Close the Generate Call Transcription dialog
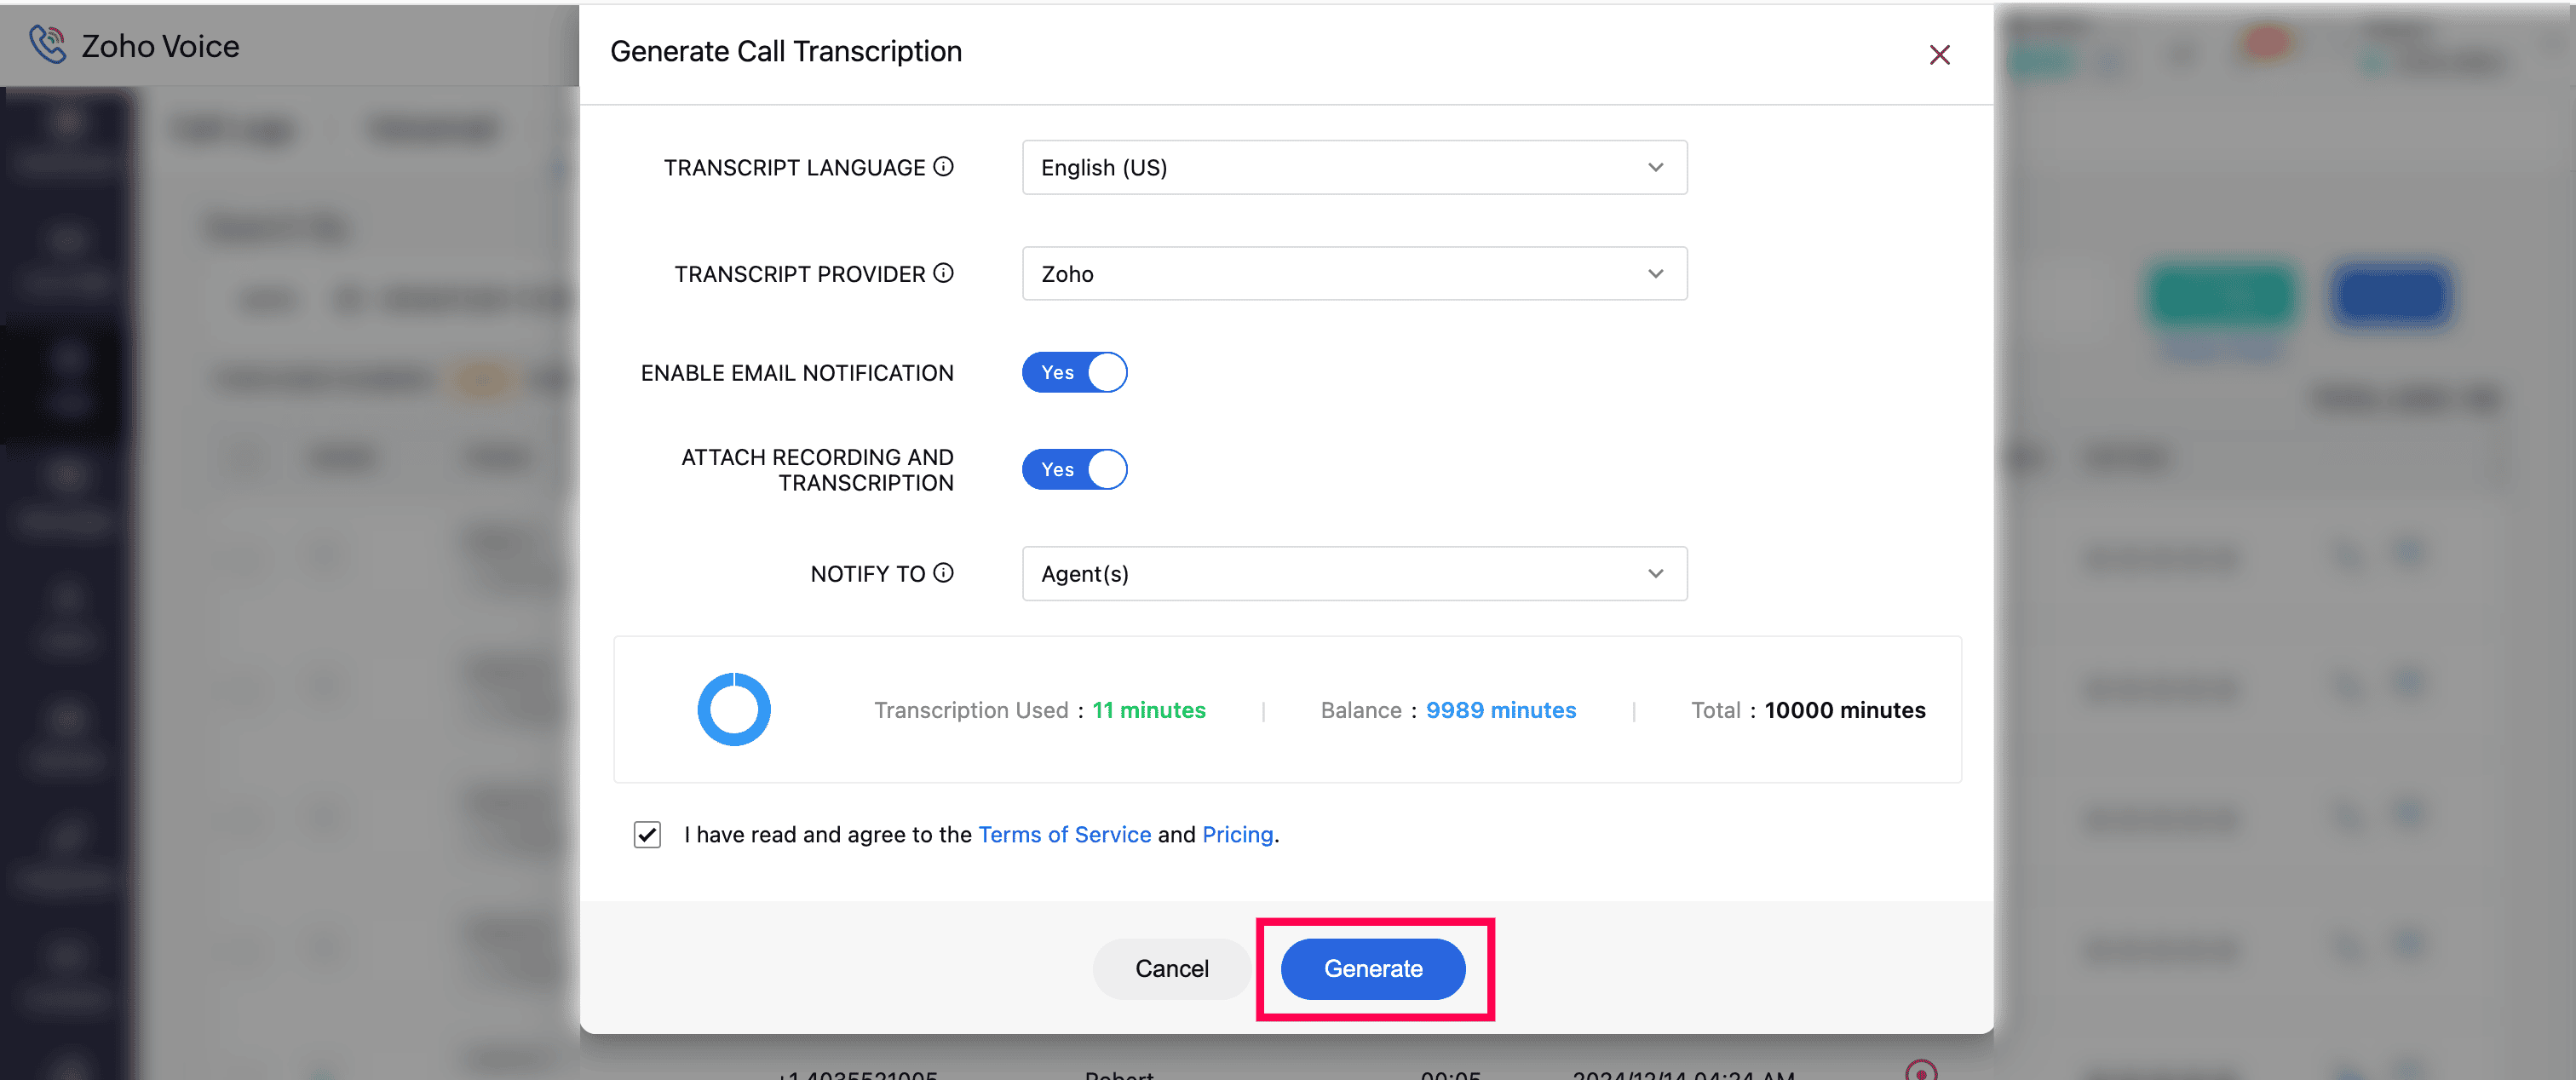2576x1080 pixels. [1939, 54]
